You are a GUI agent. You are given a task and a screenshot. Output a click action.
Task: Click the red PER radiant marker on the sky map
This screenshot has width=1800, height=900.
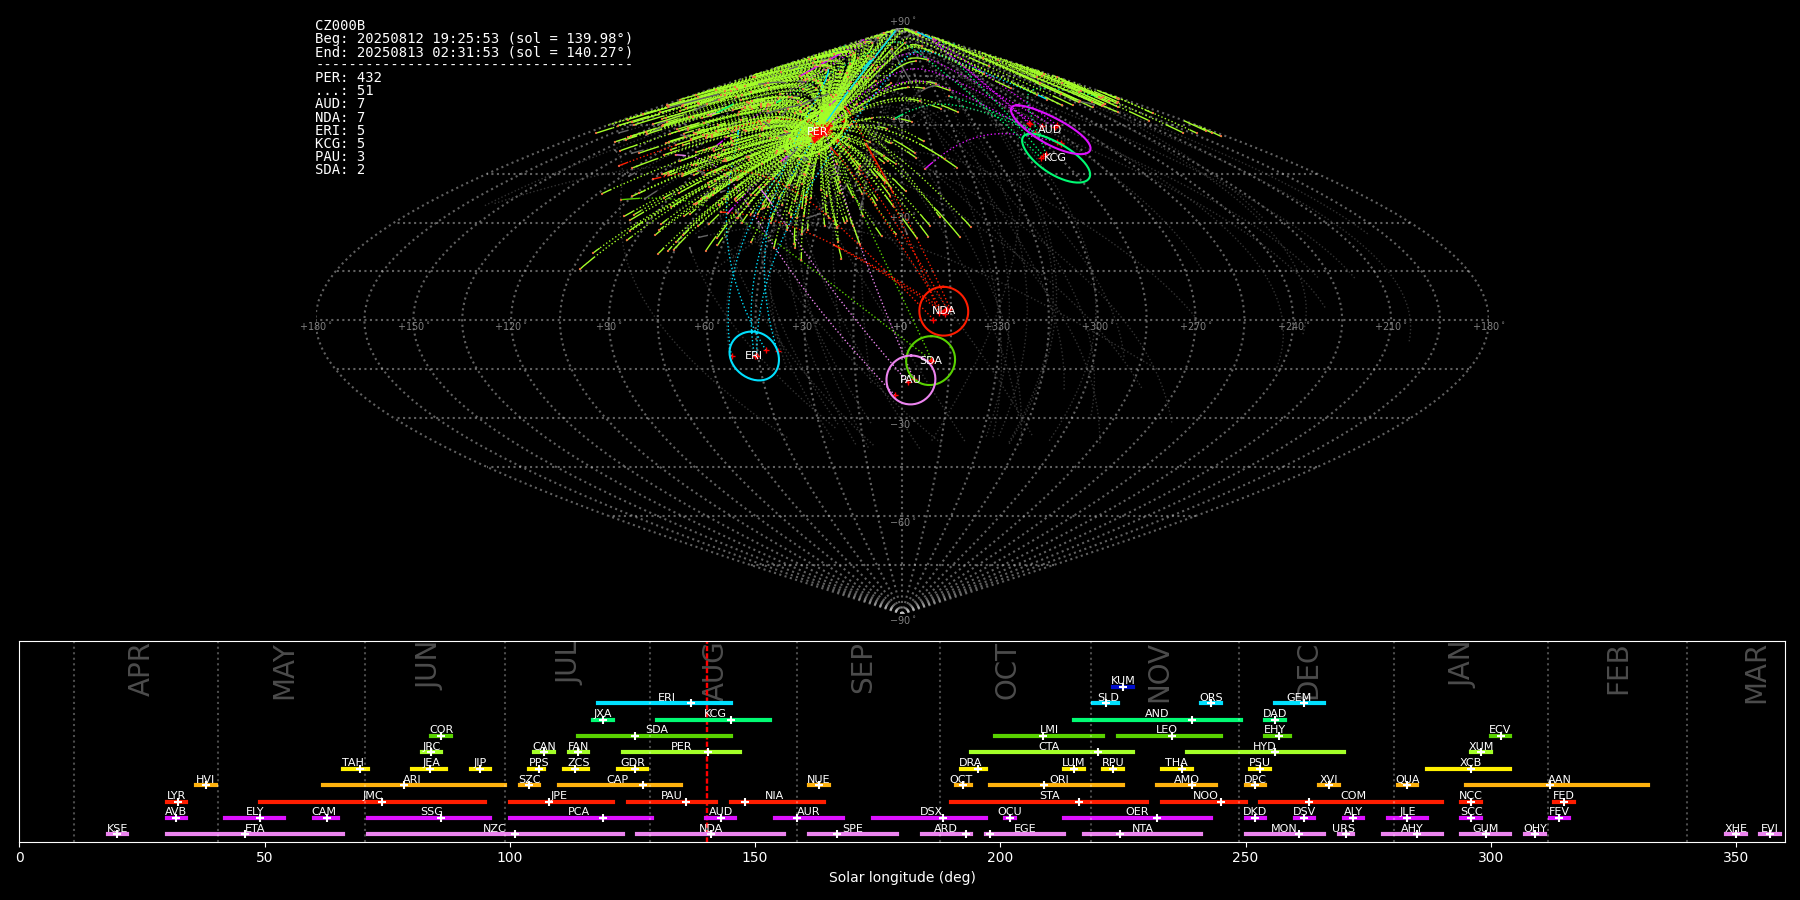pos(817,131)
